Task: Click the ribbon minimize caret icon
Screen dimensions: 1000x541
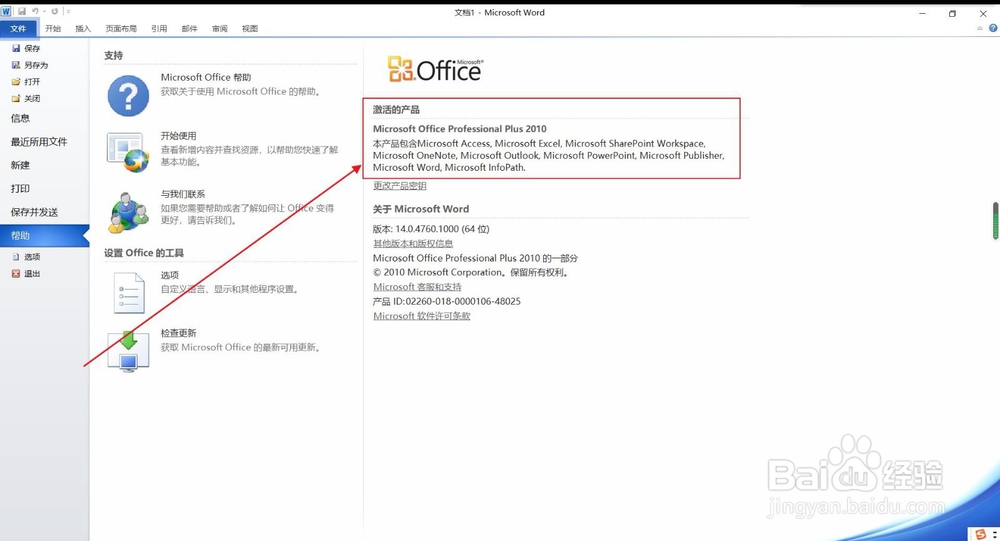Action: [980, 29]
